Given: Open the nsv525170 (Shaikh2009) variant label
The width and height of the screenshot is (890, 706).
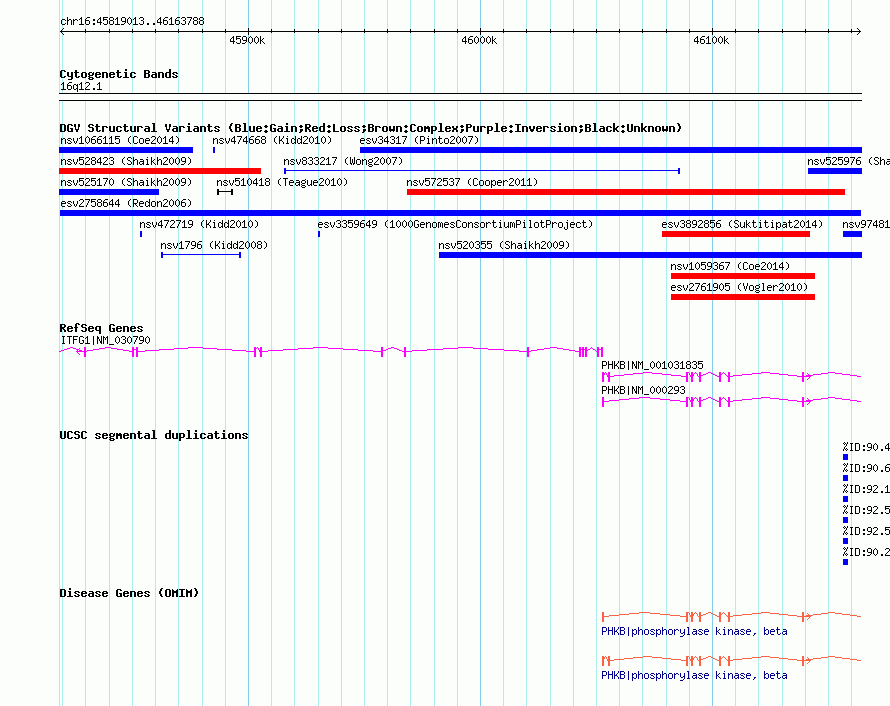Looking at the screenshot, I should pyautogui.click(x=126, y=182).
